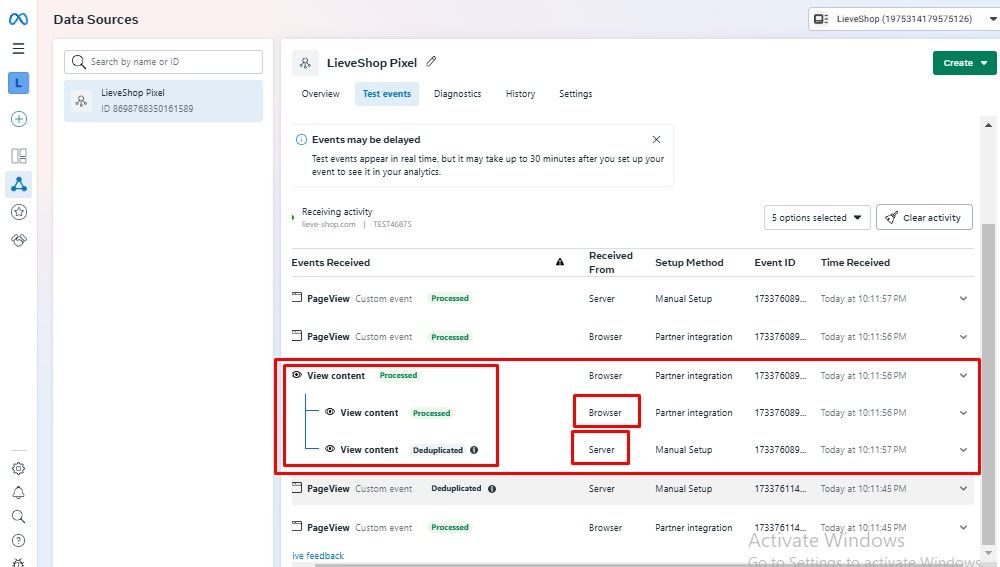Click the TEST46875 test code text
The image size is (1000, 567).
(392, 225)
